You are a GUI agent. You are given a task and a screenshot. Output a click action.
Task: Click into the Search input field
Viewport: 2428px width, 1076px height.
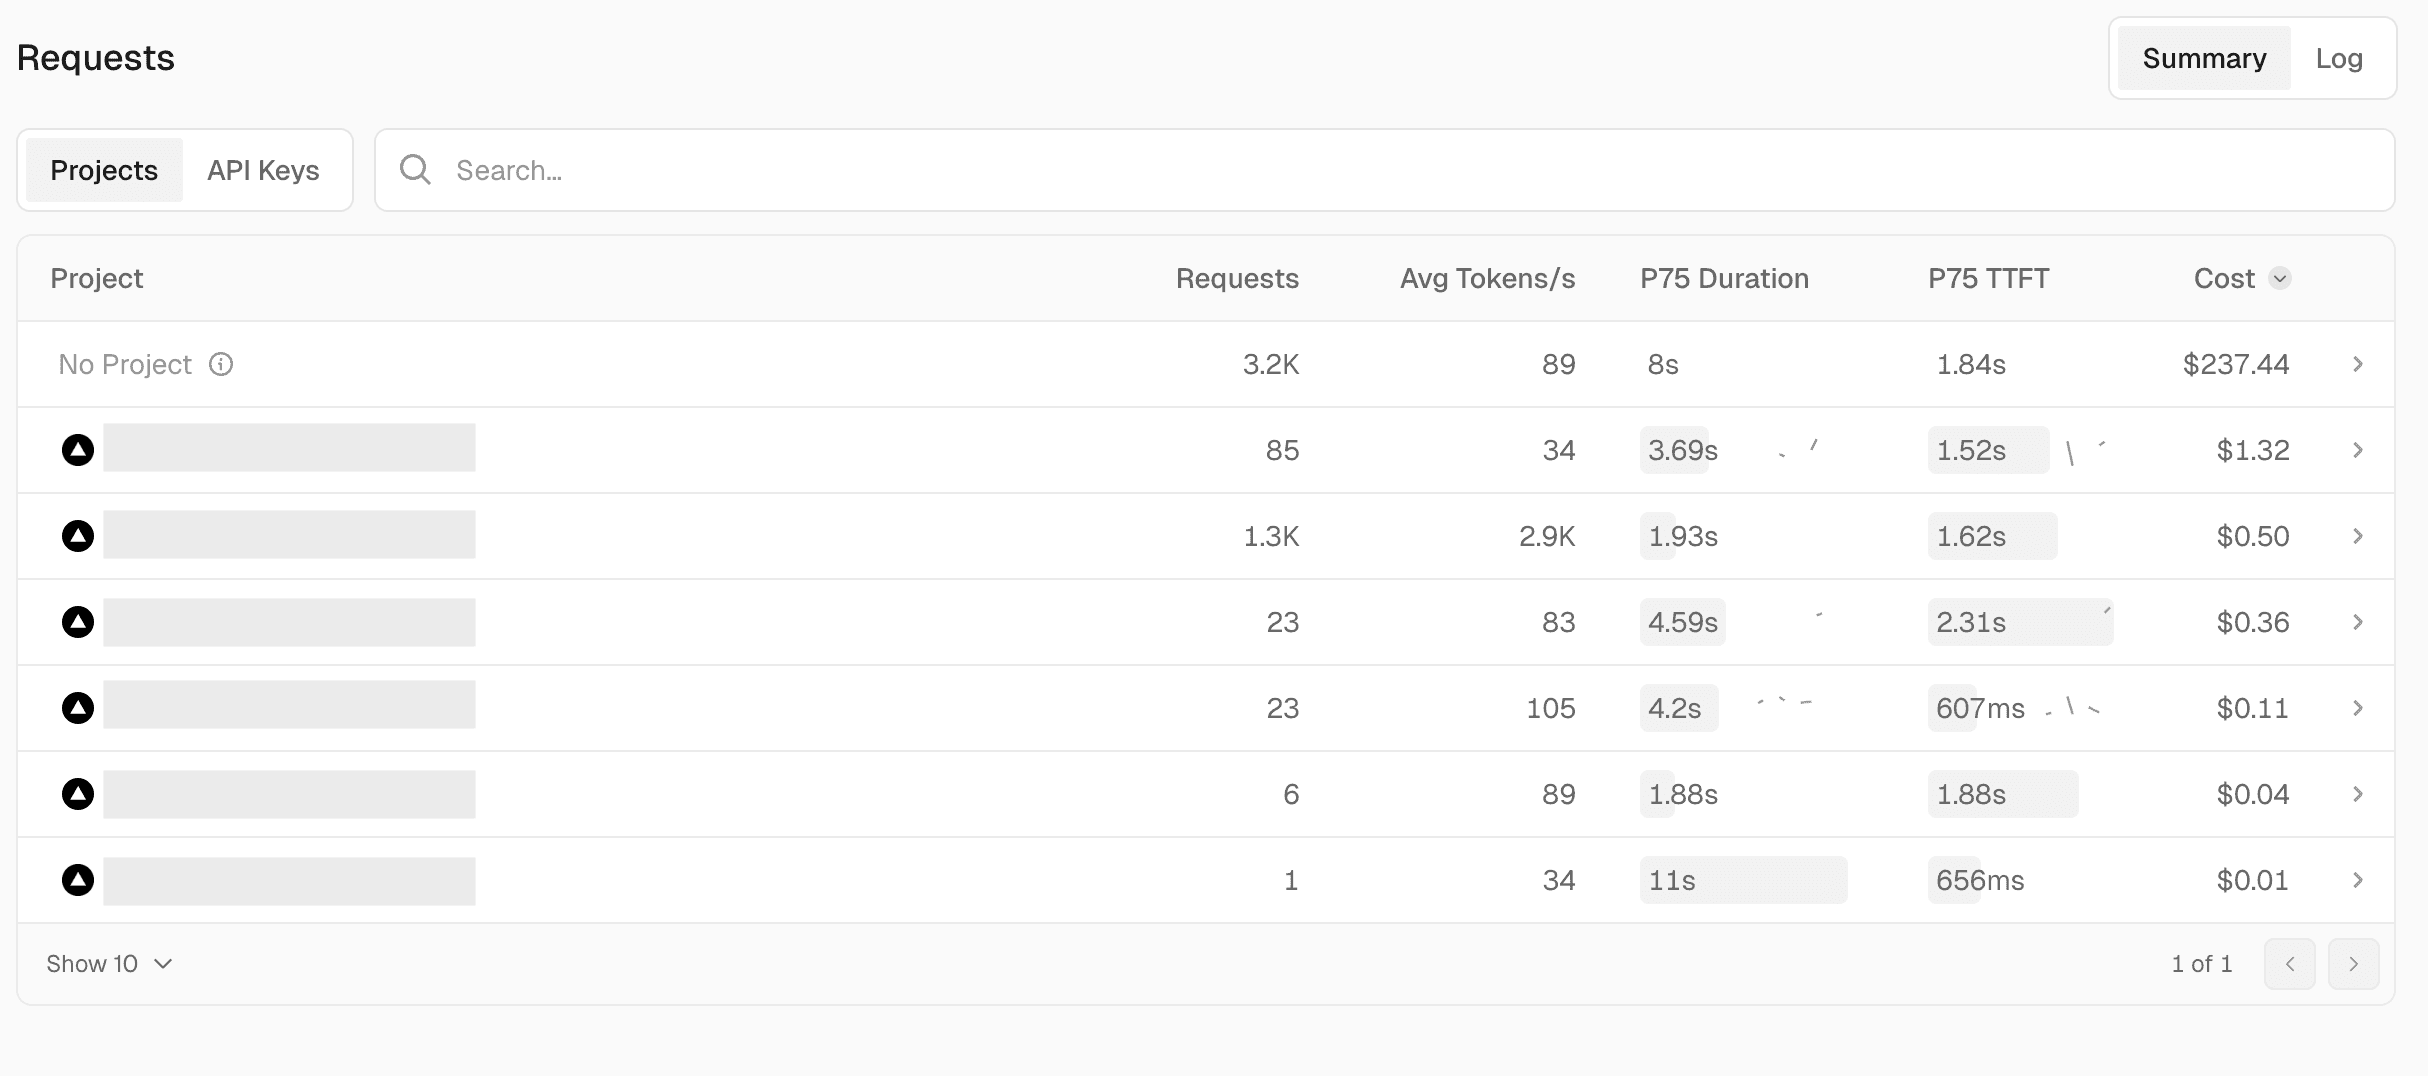(x=1400, y=170)
